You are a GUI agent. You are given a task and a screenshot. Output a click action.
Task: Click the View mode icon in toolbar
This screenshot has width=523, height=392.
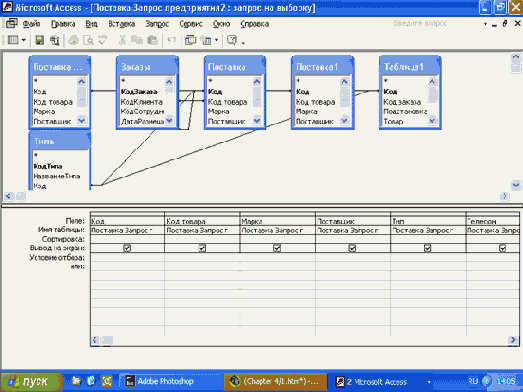[13, 40]
